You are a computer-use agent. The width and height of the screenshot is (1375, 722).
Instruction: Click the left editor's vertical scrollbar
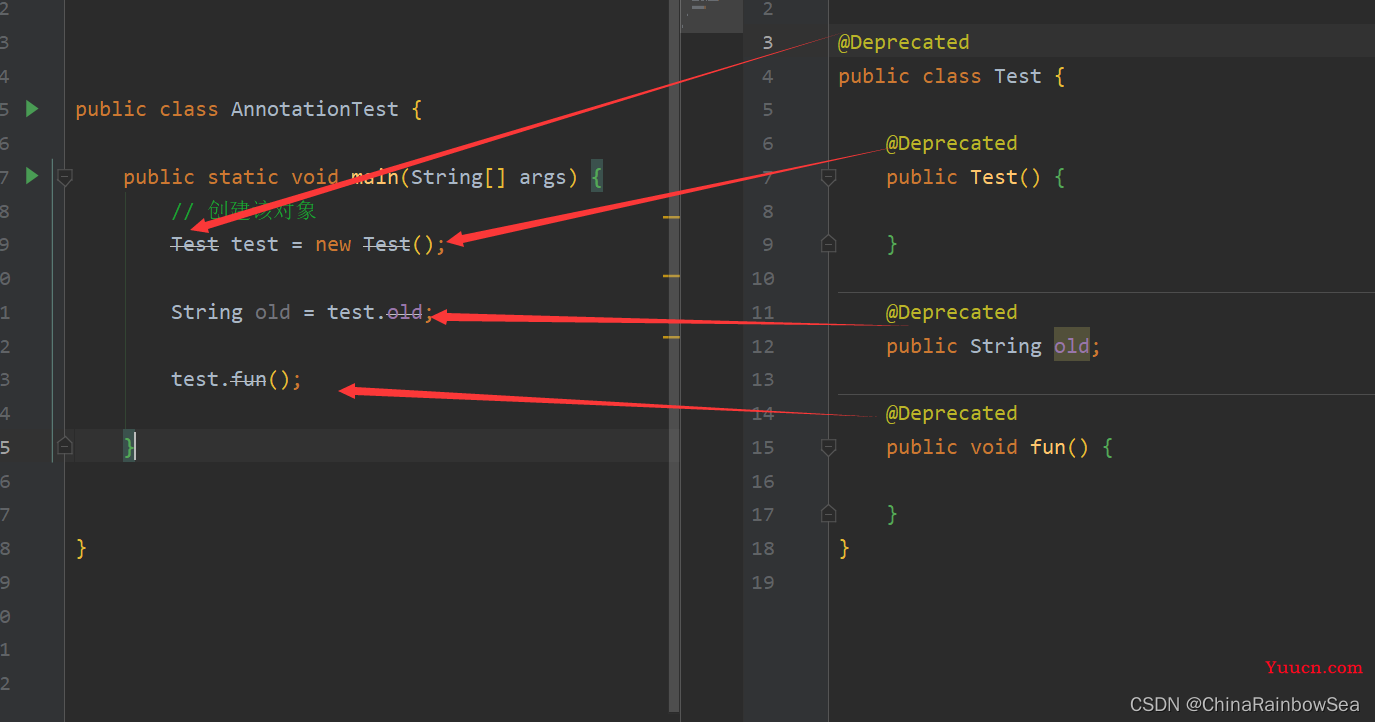point(674,355)
